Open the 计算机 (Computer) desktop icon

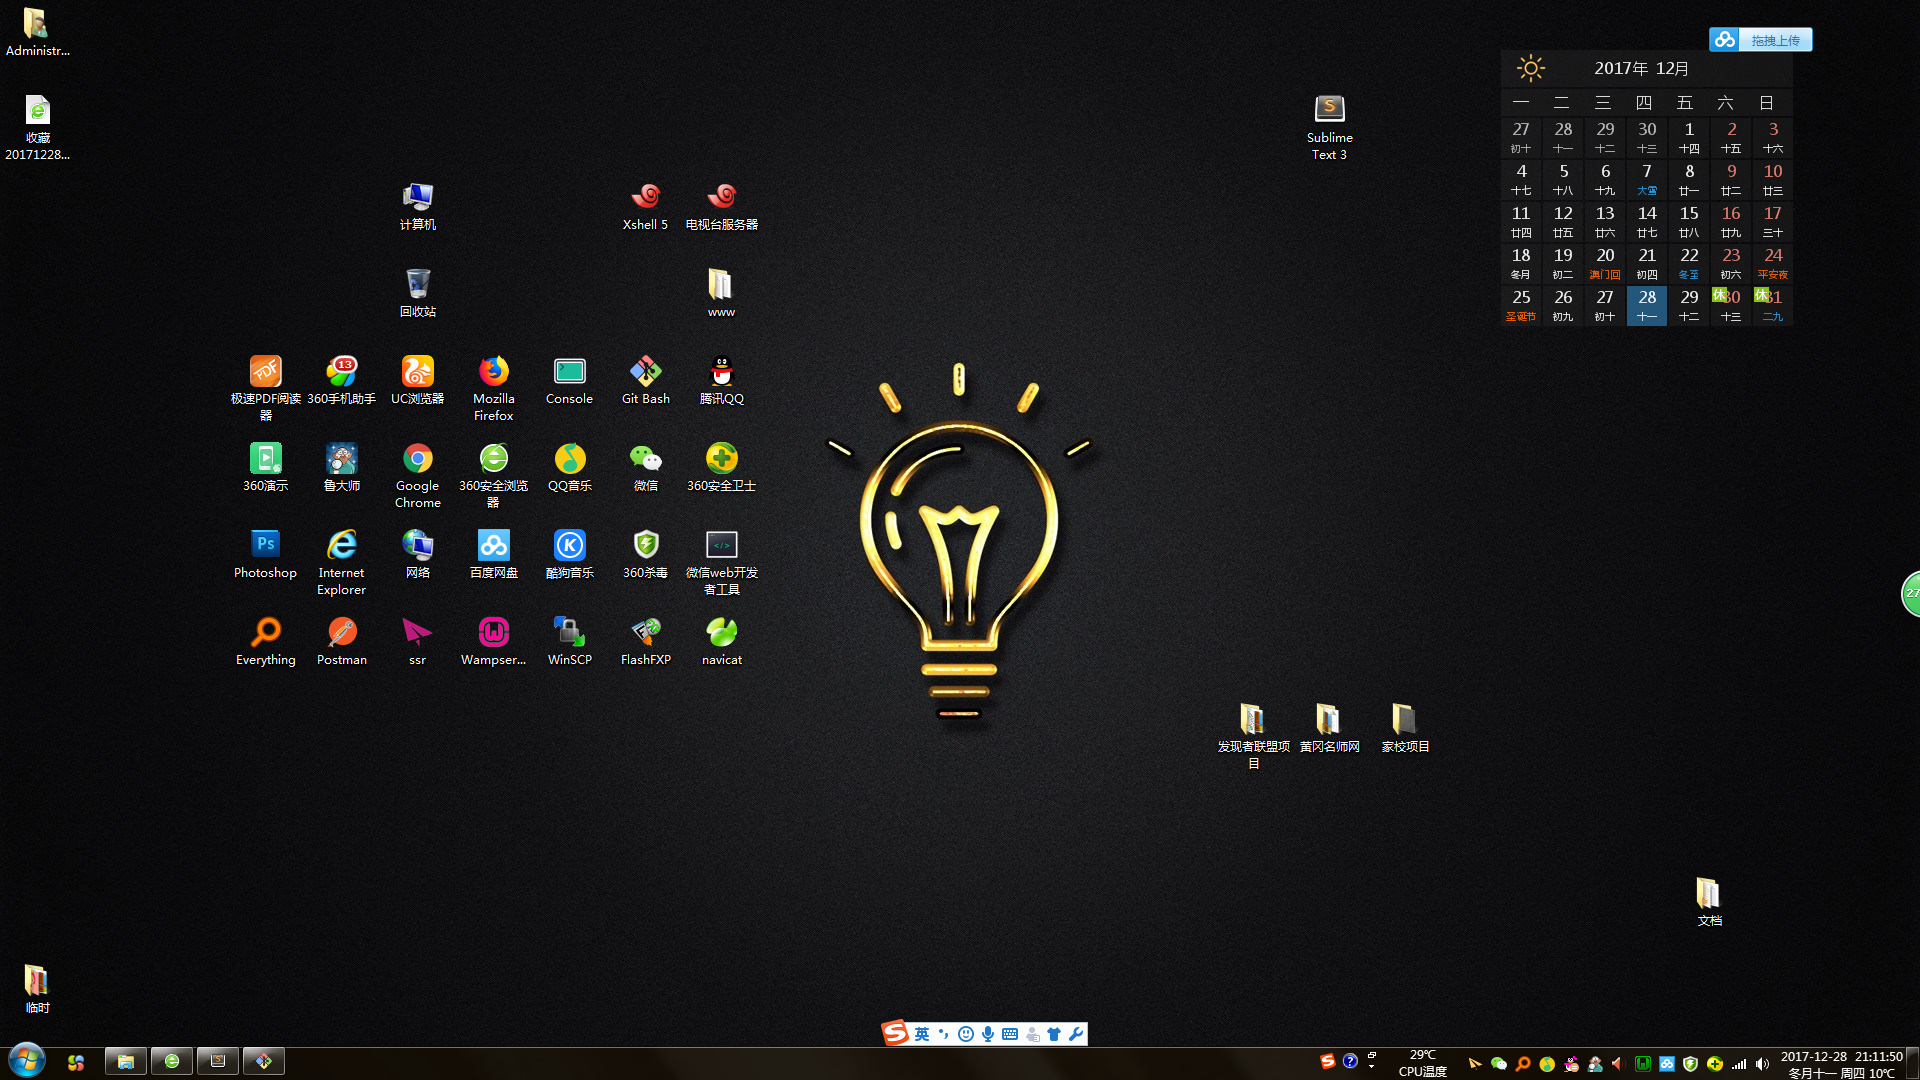(x=417, y=205)
